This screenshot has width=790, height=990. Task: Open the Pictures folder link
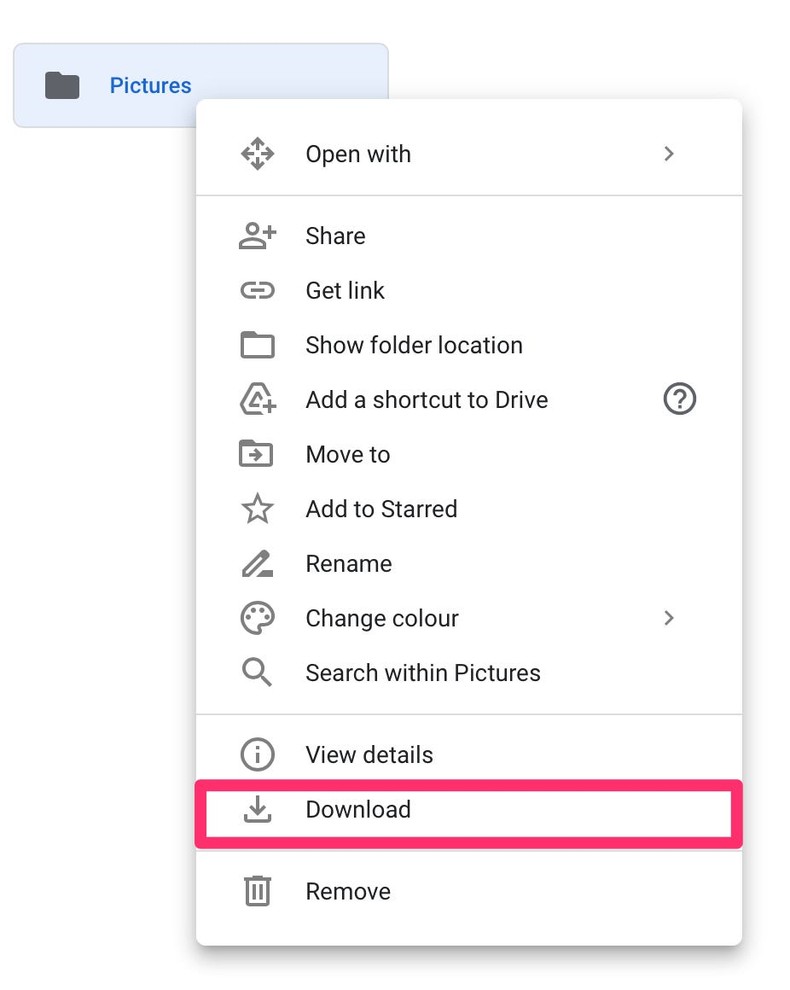[150, 86]
